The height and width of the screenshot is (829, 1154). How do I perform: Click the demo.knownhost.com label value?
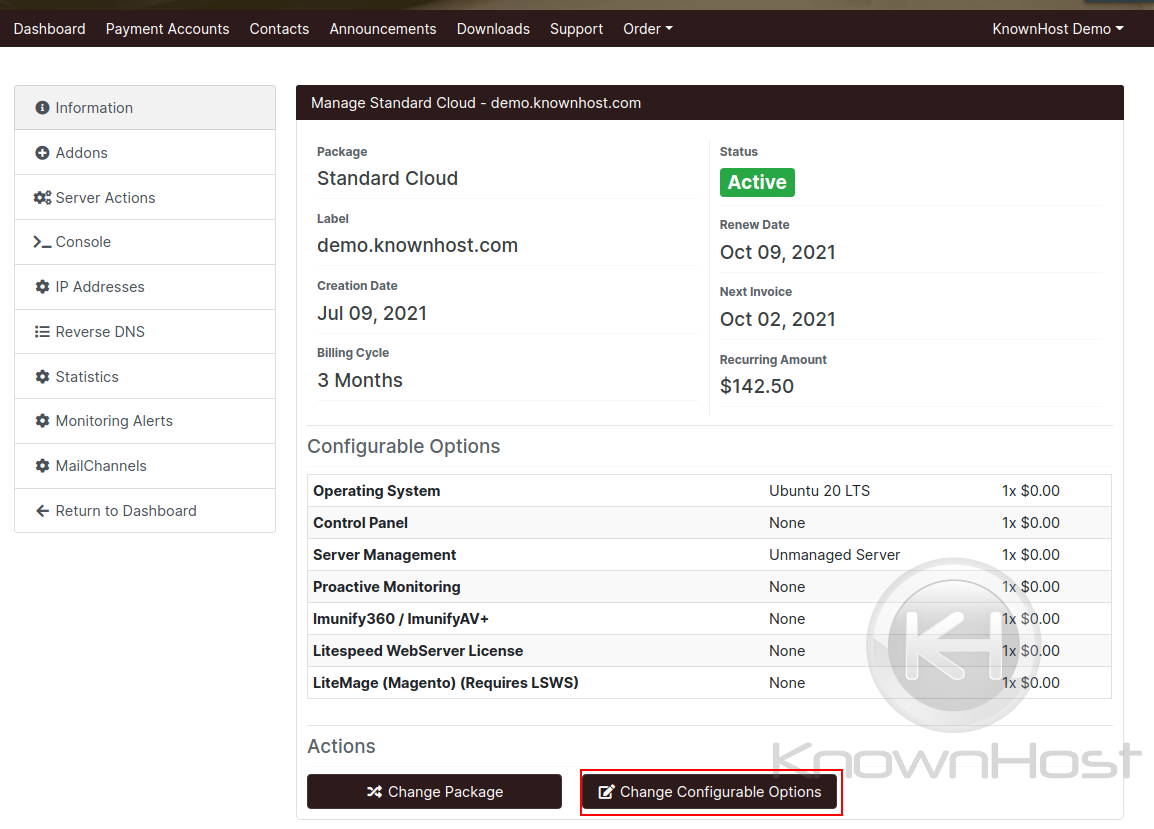point(417,245)
